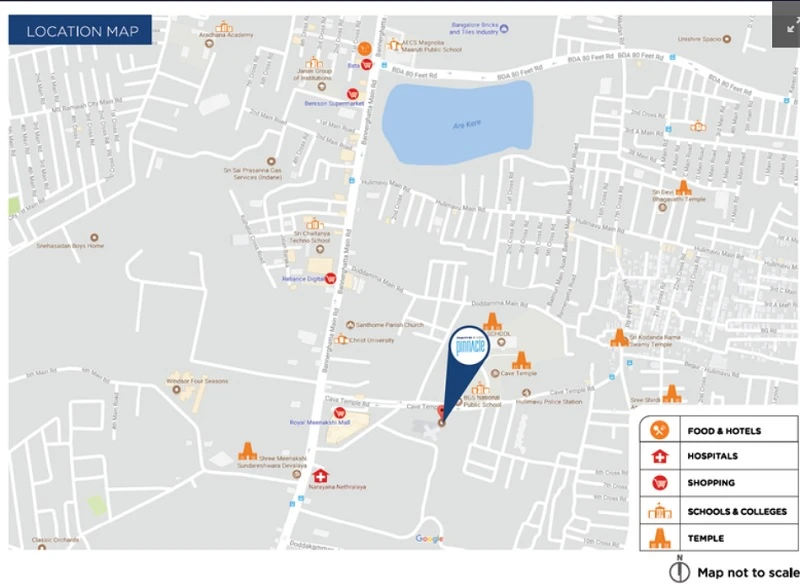The height and width of the screenshot is (584, 800).
Task: Click the Sri Chaitanya Techno School icon
Action: point(314,224)
